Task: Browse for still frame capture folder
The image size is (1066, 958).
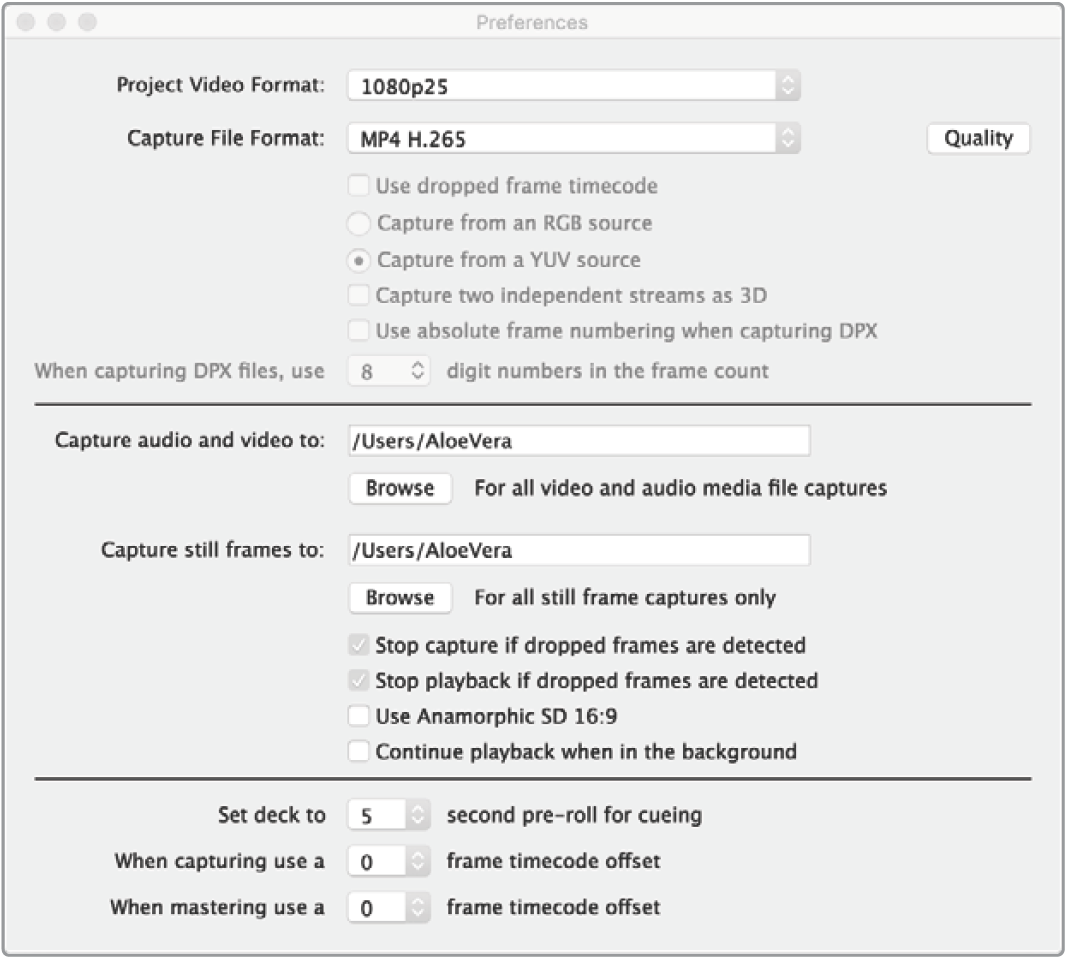Action: coord(400,598)
